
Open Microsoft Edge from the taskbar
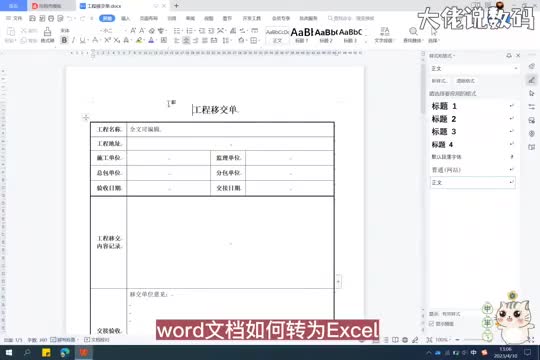point(65,352)
